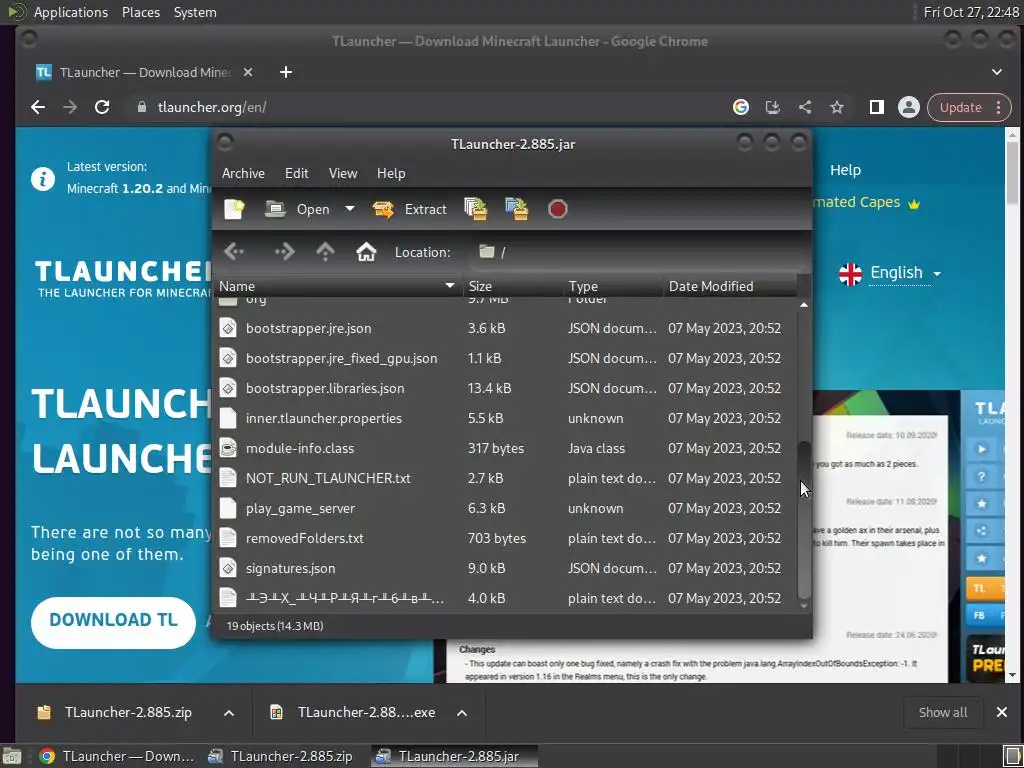Click the install page icon in Chrome's address bar
The height and width of the screenshot is (768, 1024).
coord(773,107)
